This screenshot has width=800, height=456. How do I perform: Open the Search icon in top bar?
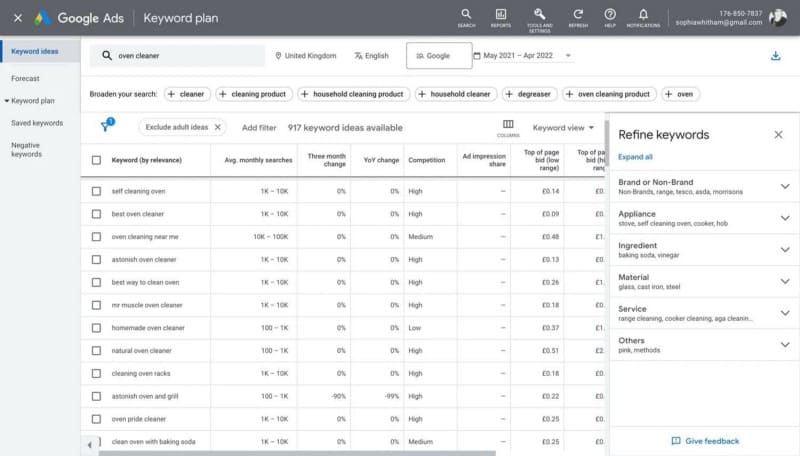pyautogui.click(x=466, y=18)
